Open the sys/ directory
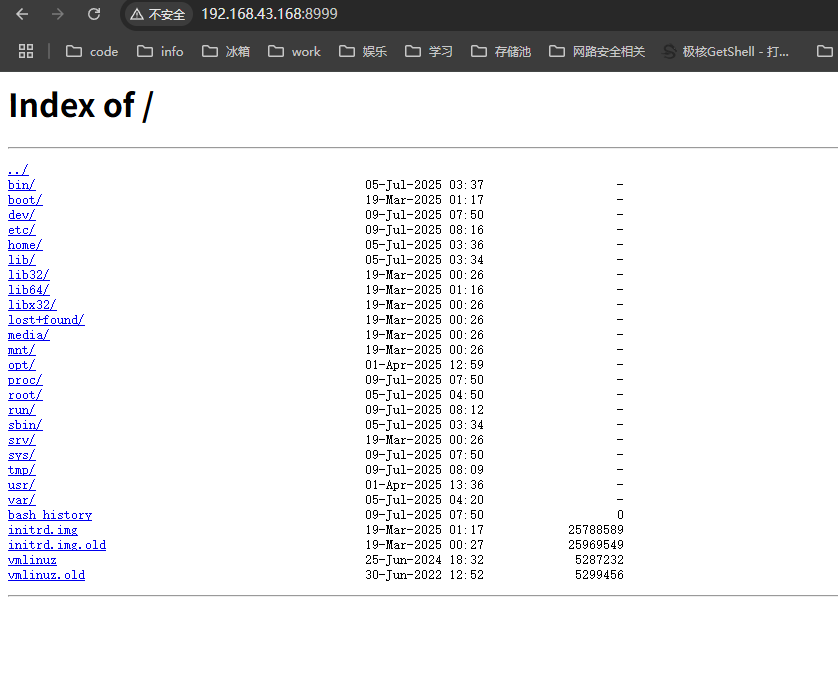The image size is (838, 675). click(21, 455)
